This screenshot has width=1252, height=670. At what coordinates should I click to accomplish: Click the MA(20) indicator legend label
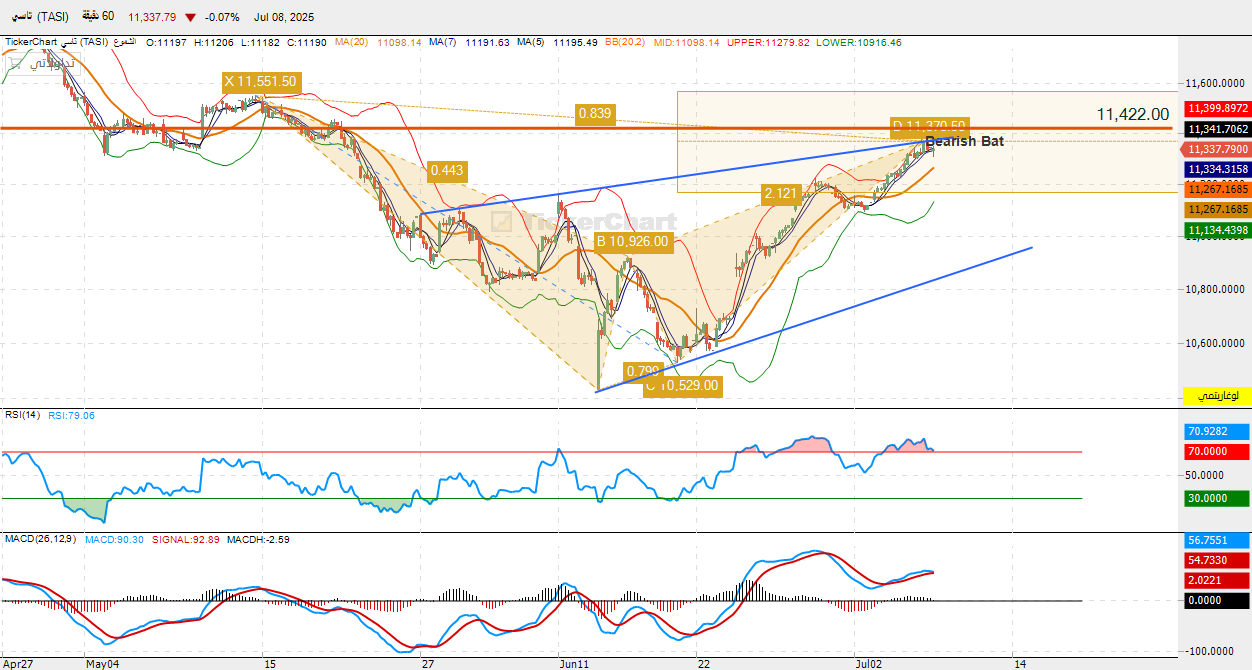(x=352, y=43)
